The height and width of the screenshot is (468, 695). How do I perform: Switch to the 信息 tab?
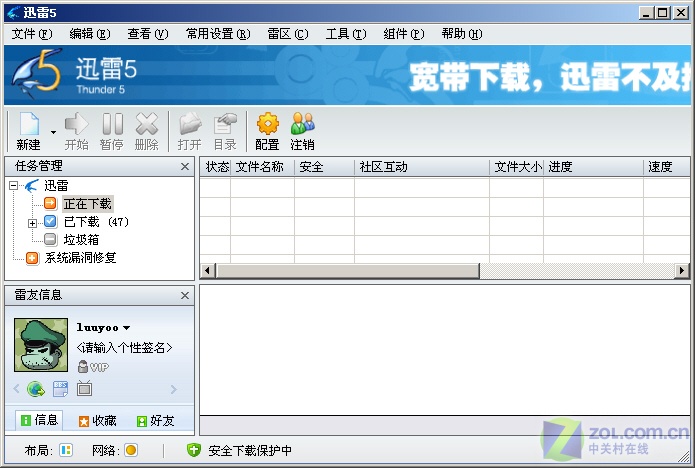pos(39,420)
